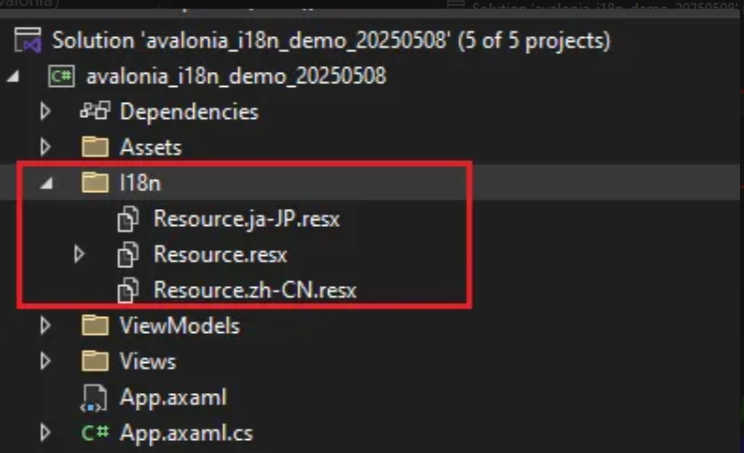
Task: Expand the Resource.resx node
Action: tap(79, 254)
